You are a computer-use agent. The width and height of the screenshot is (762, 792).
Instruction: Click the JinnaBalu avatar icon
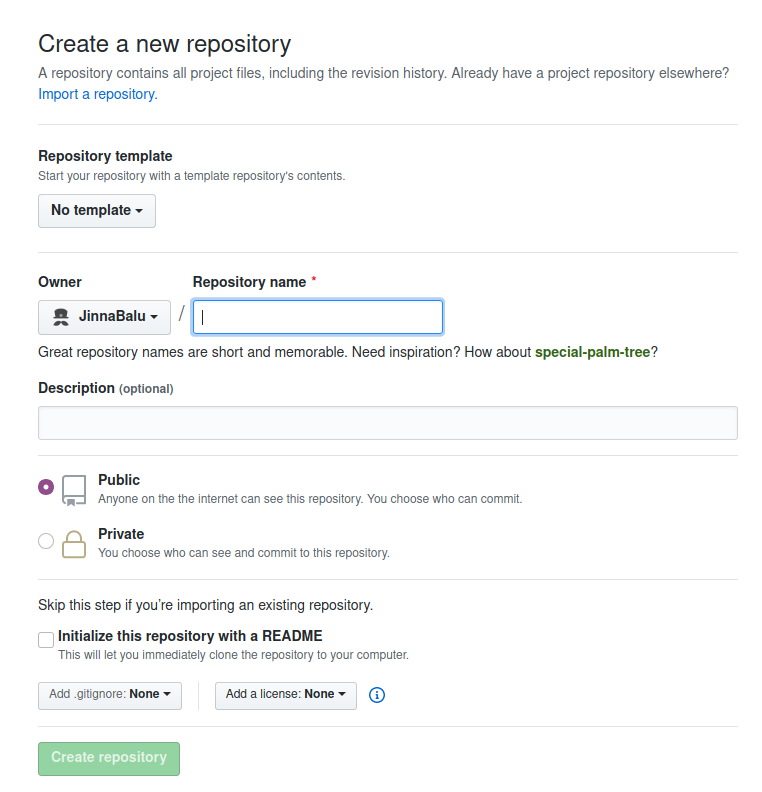(61, 317)
